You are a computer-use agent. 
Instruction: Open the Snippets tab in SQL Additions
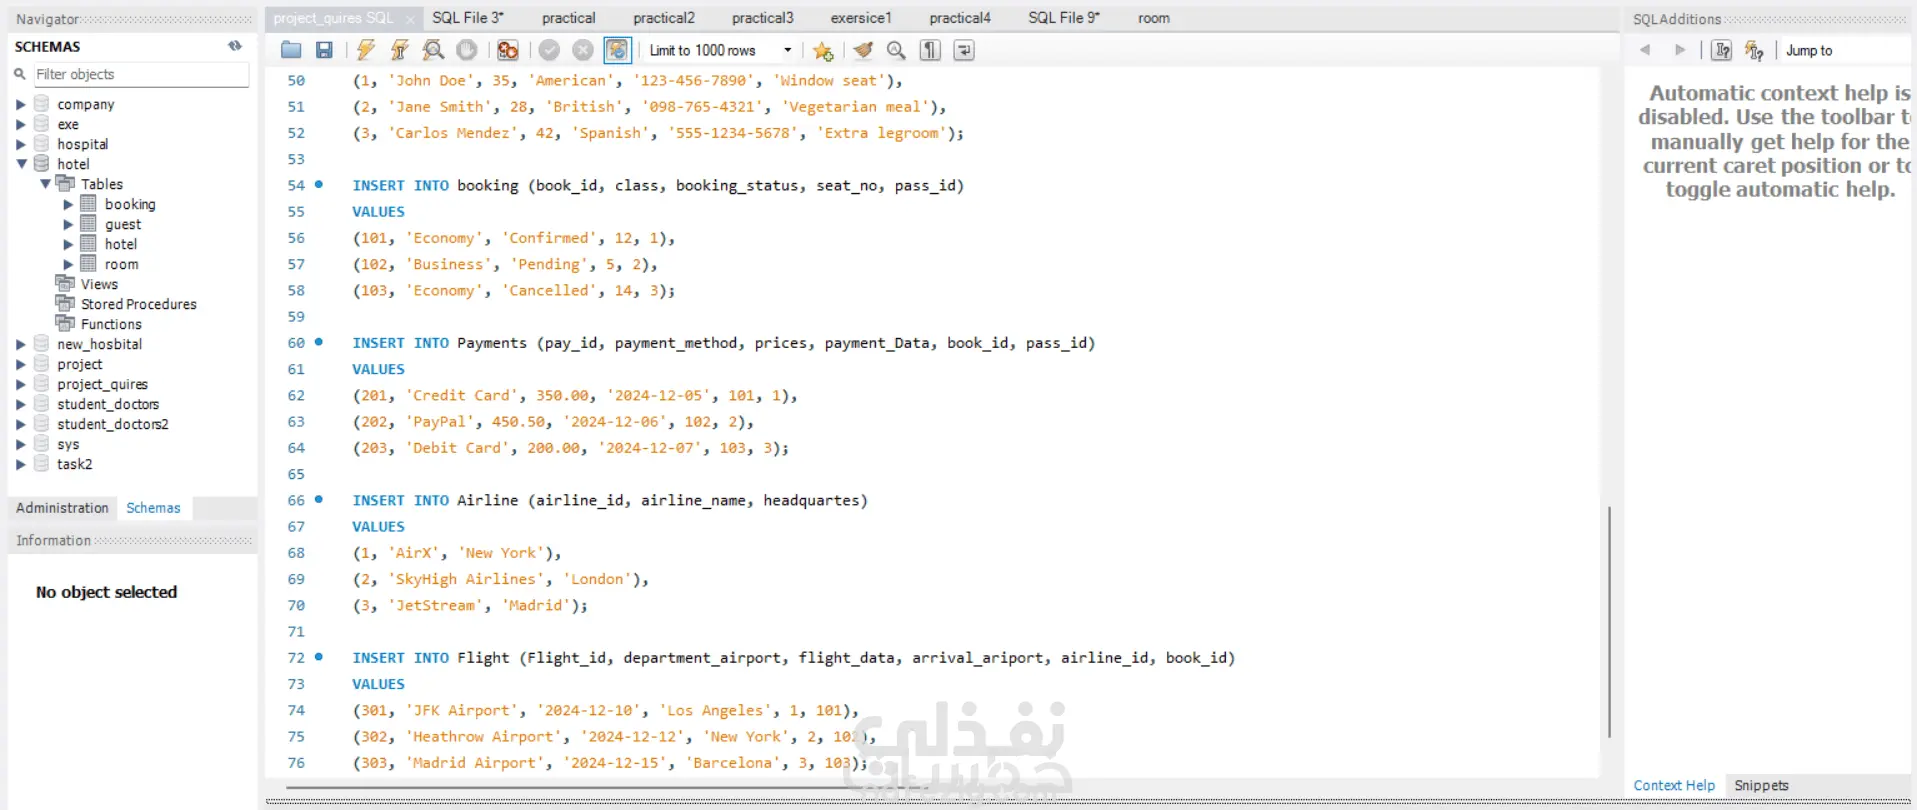point(1761,786)
